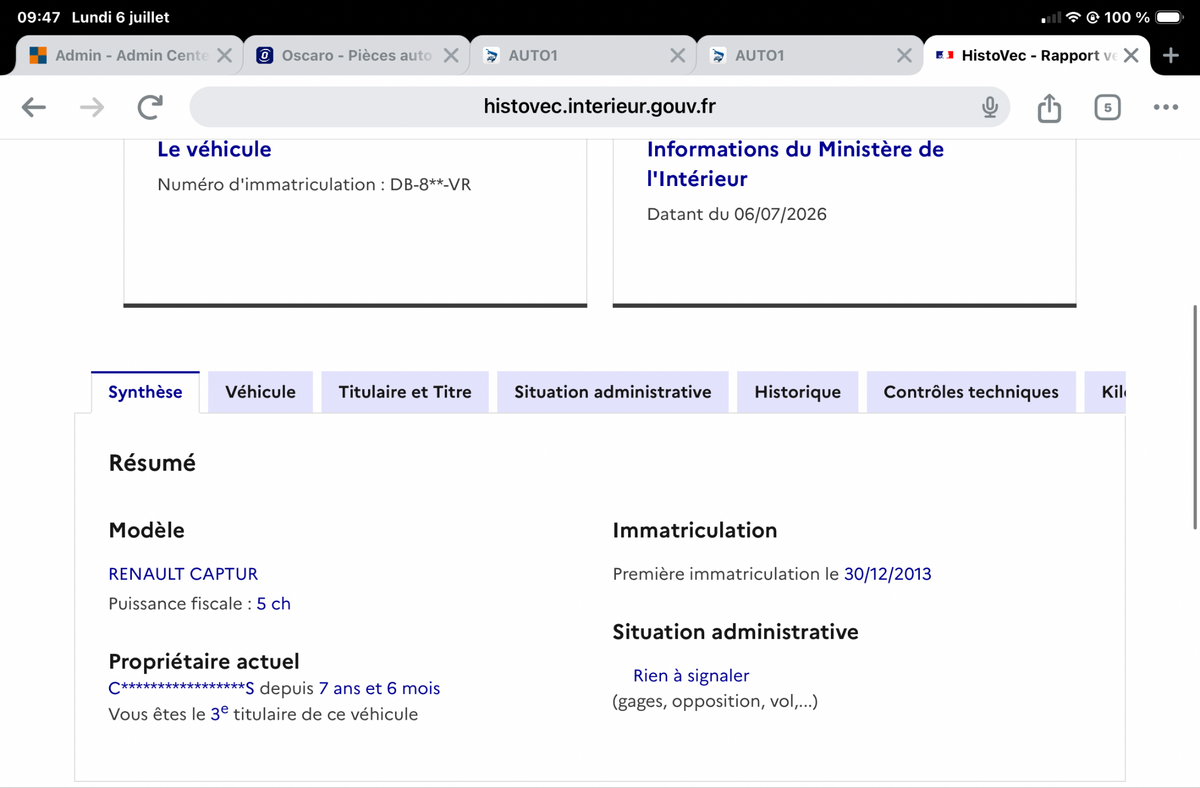Screen dimensions: 1200x788
Task: Tap the forward navigation arrow
Action: point(92,107)
